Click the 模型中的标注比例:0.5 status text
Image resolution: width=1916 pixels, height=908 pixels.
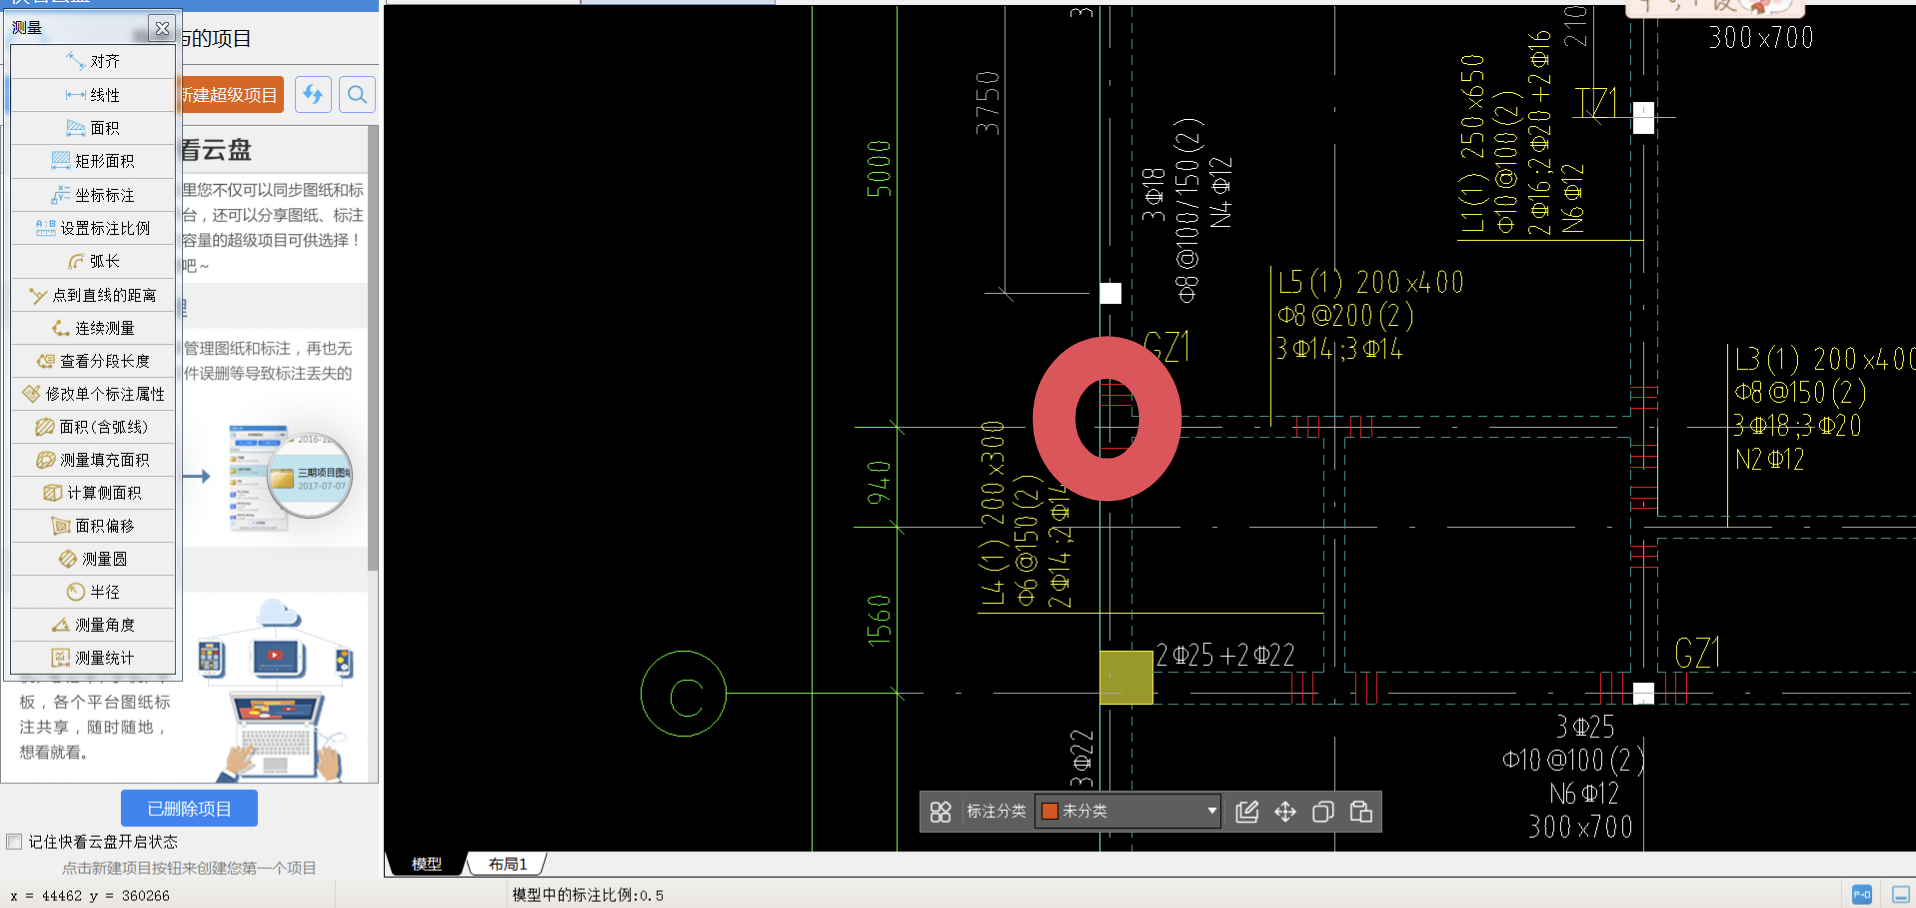click(588, 895)
